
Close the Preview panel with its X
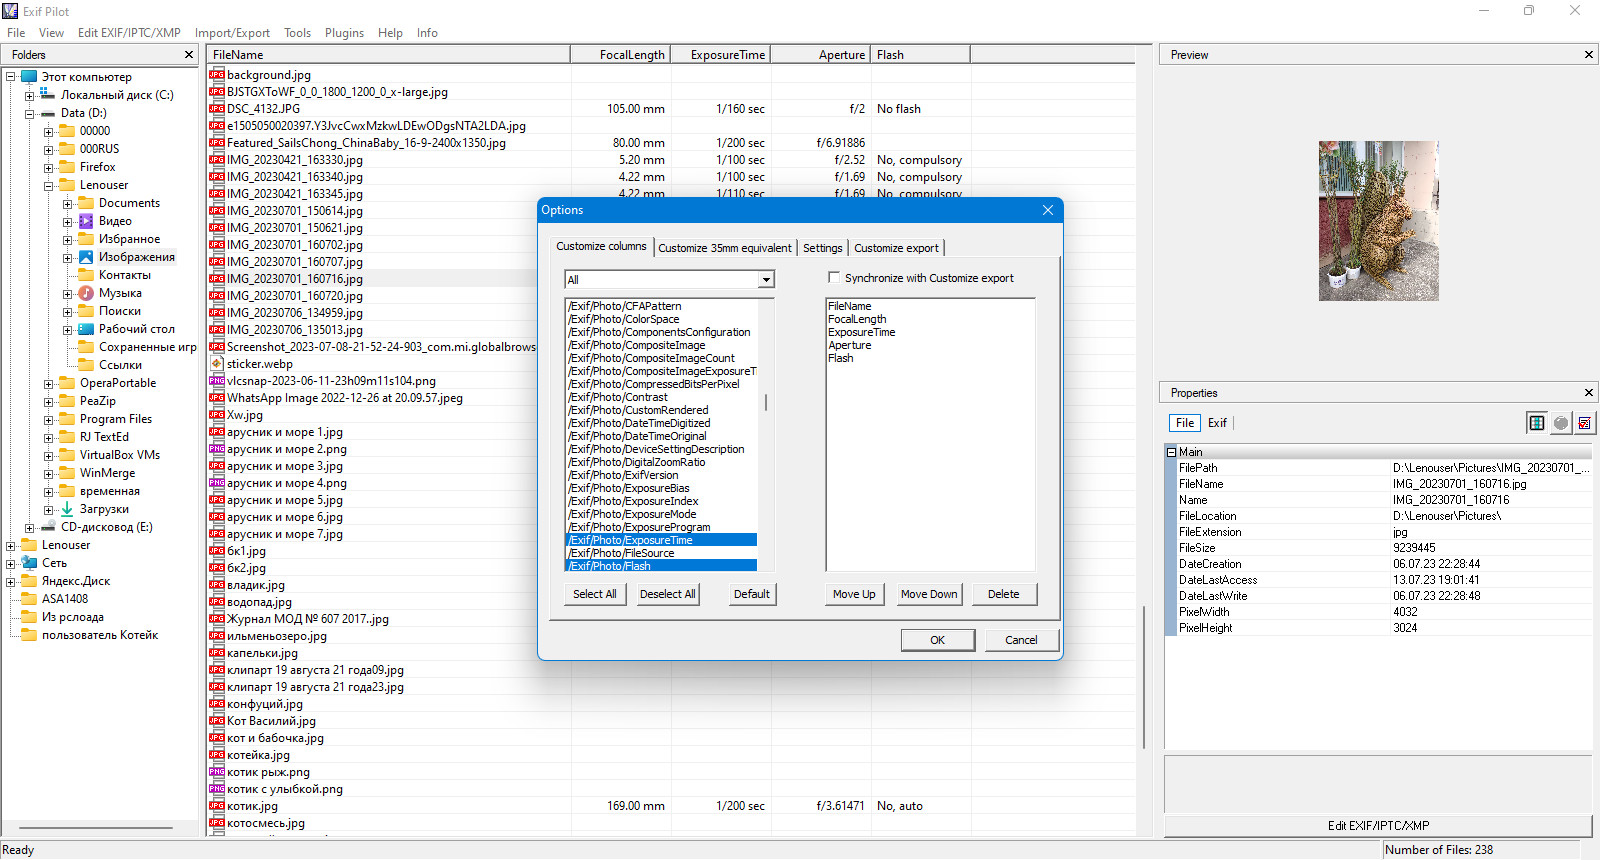click(x=1589, y=55)
